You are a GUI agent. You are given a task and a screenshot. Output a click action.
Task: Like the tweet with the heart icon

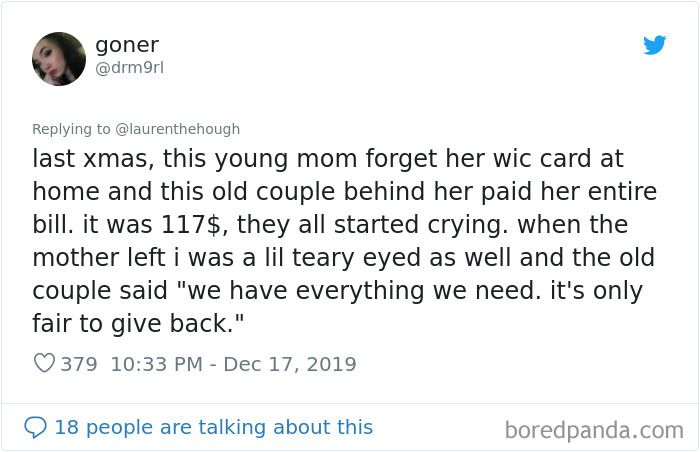[x=44, y=364]
